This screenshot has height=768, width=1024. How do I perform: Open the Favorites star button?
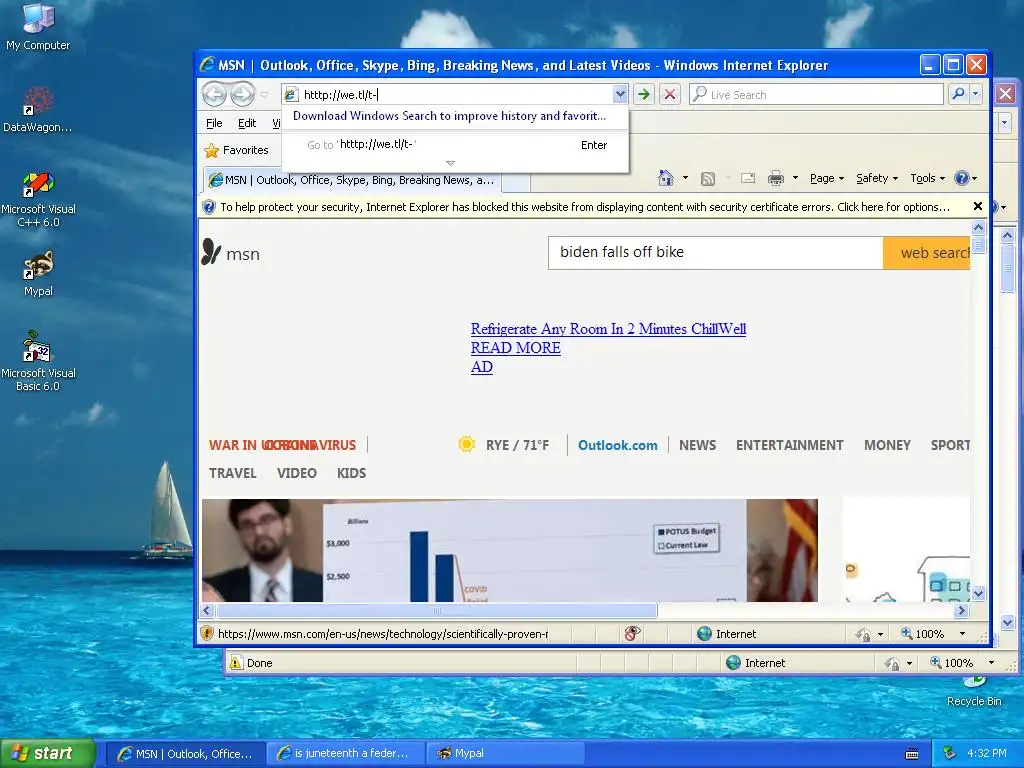[x=236, y=150]
